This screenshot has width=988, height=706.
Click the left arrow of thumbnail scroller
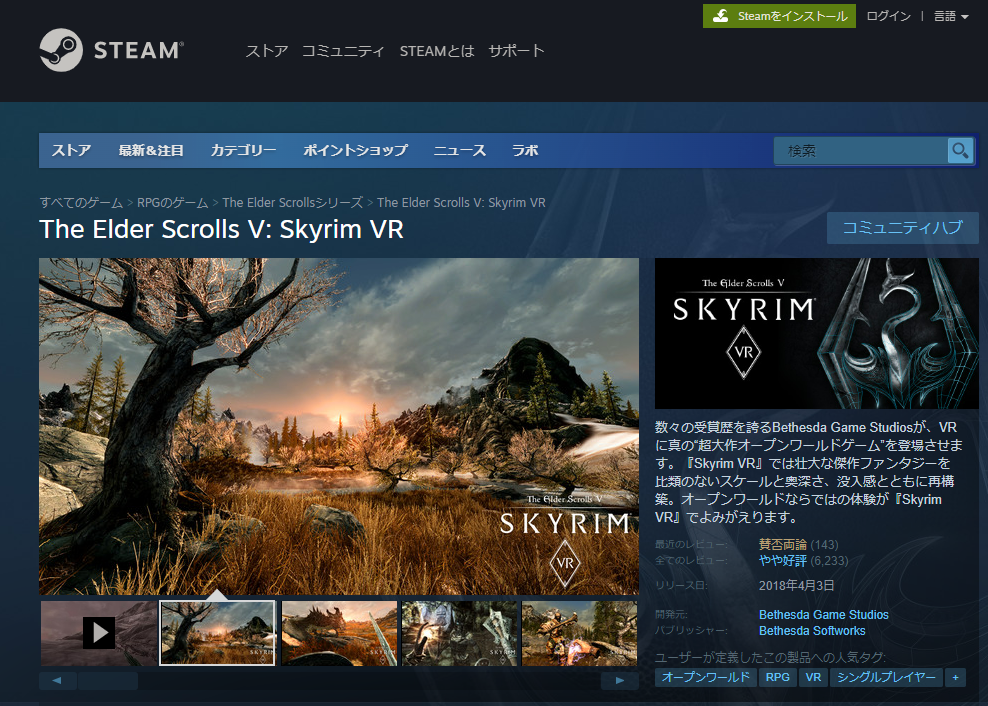click(x=57, y=680)
